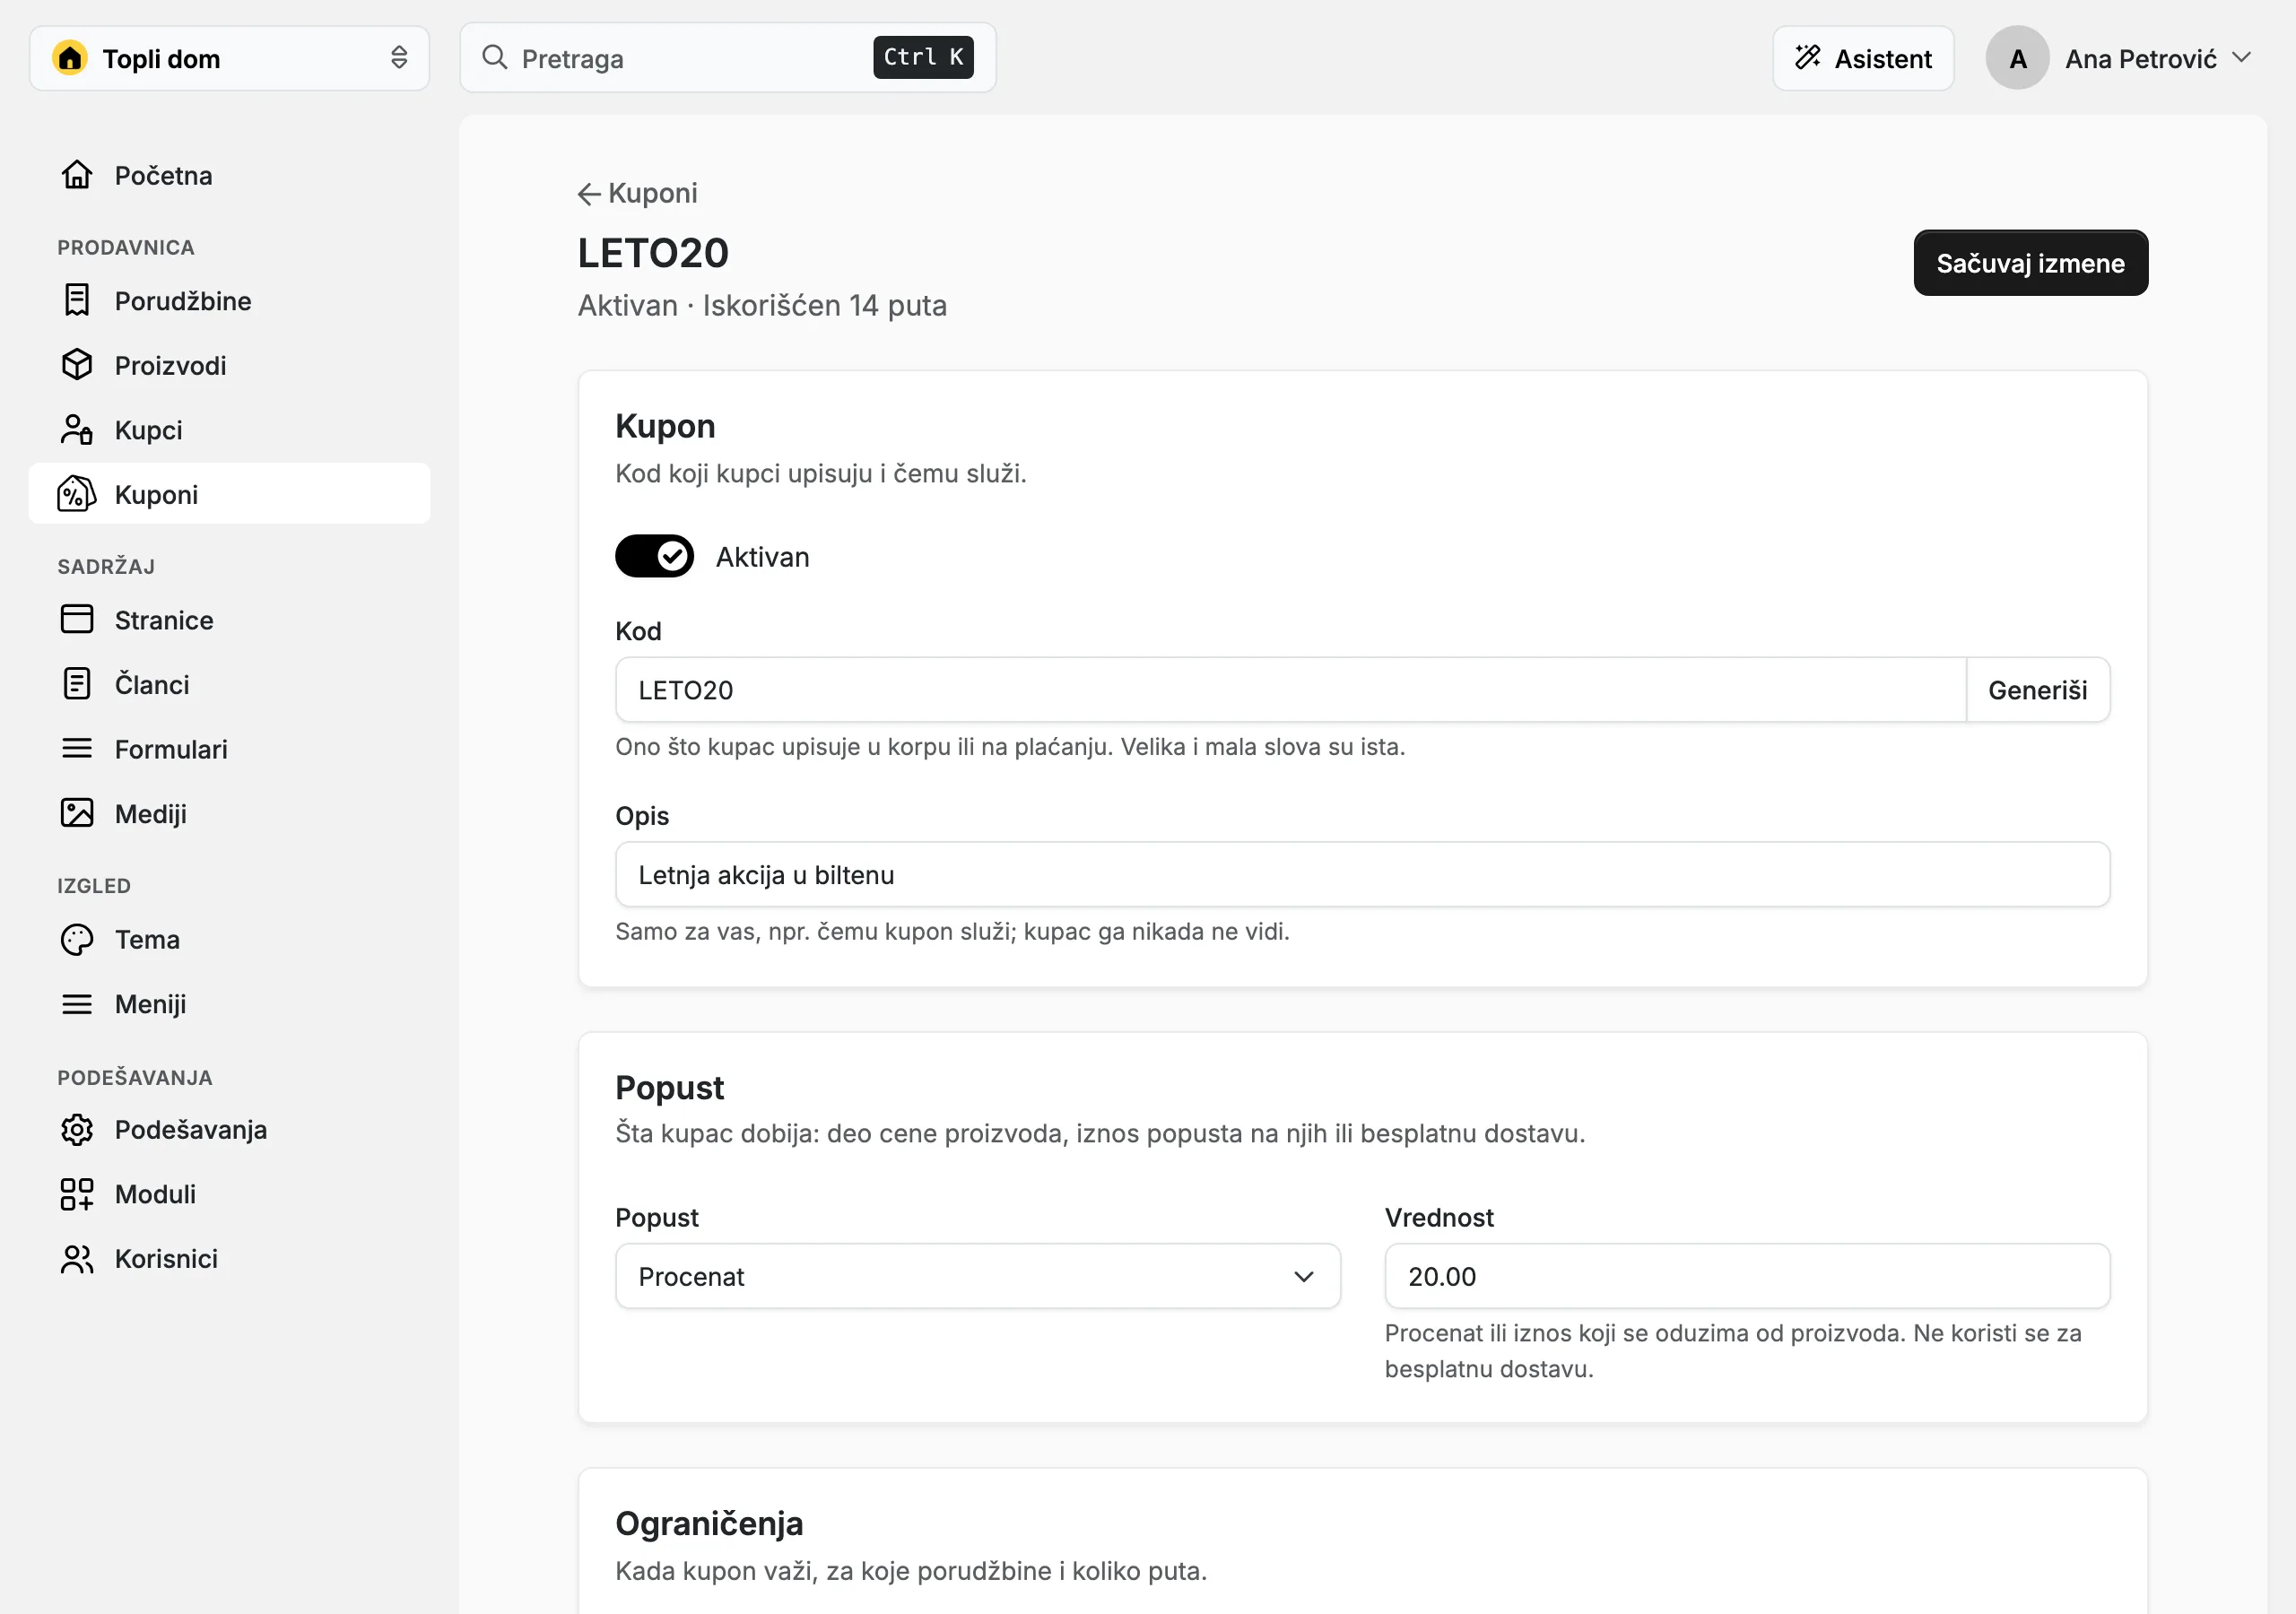Click the Kod input with LETO20
Image resolution: width=2296 pixels, height=1614 pixels.
click(x=1291, y=690)
